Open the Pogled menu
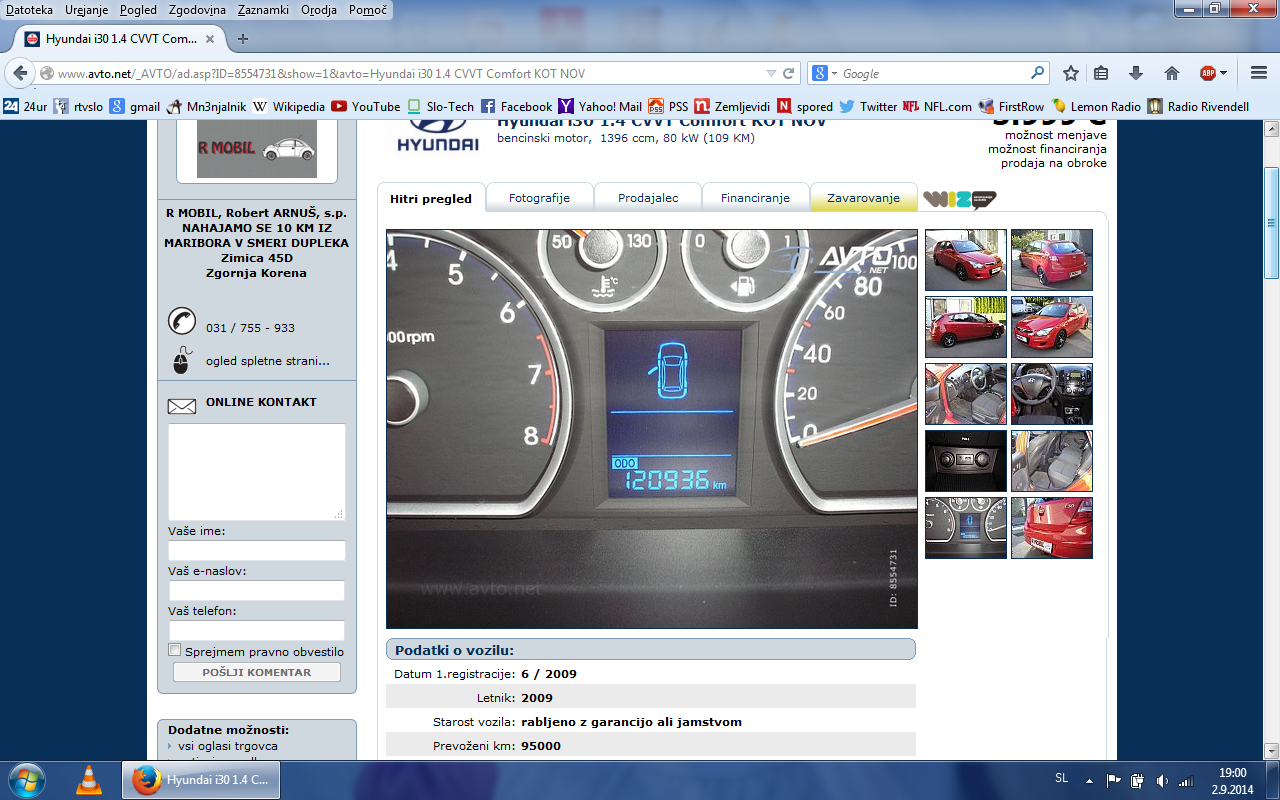 (138, 9)
